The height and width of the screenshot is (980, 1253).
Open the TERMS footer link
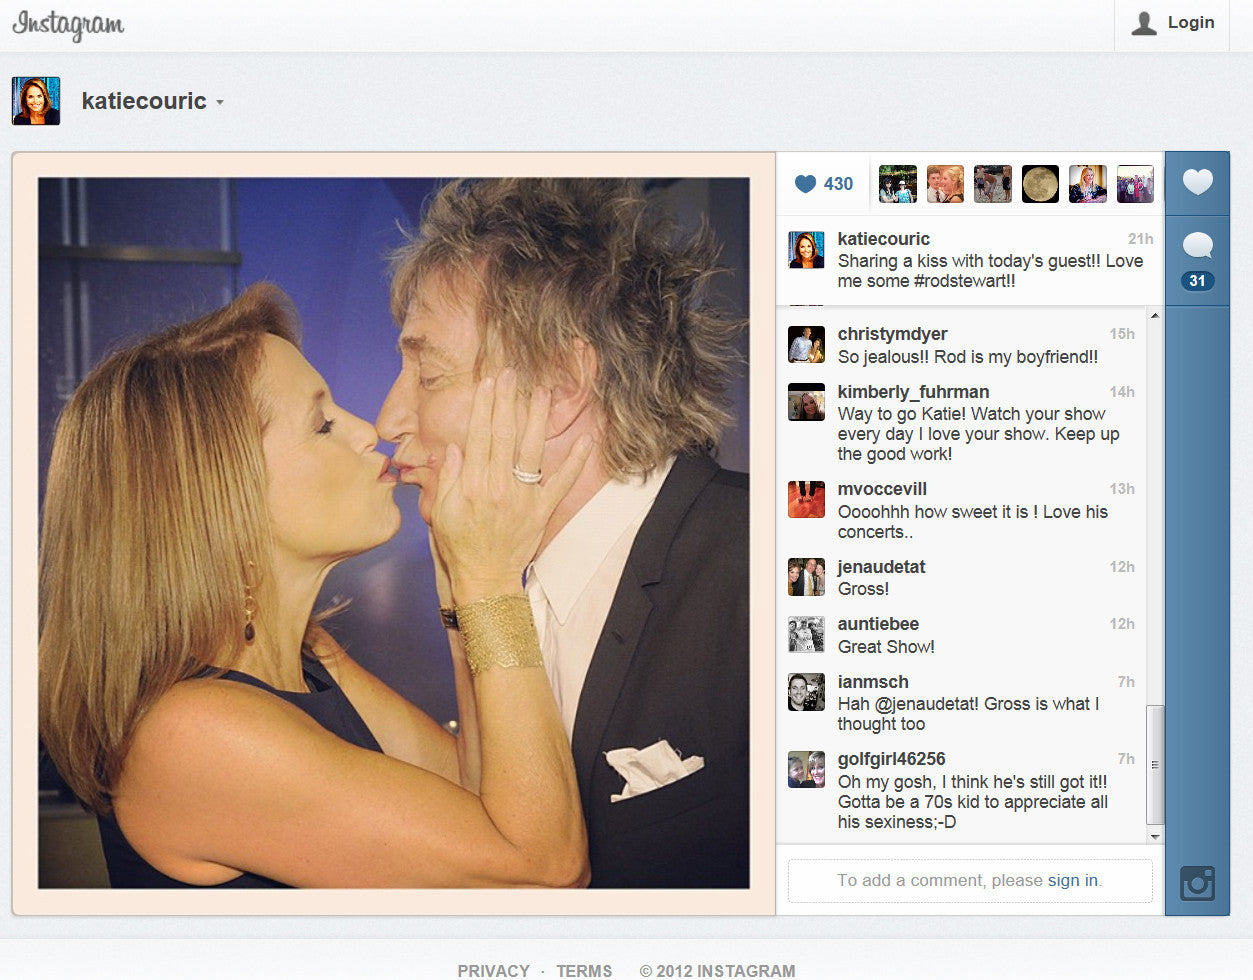click(x=584, y=971)
